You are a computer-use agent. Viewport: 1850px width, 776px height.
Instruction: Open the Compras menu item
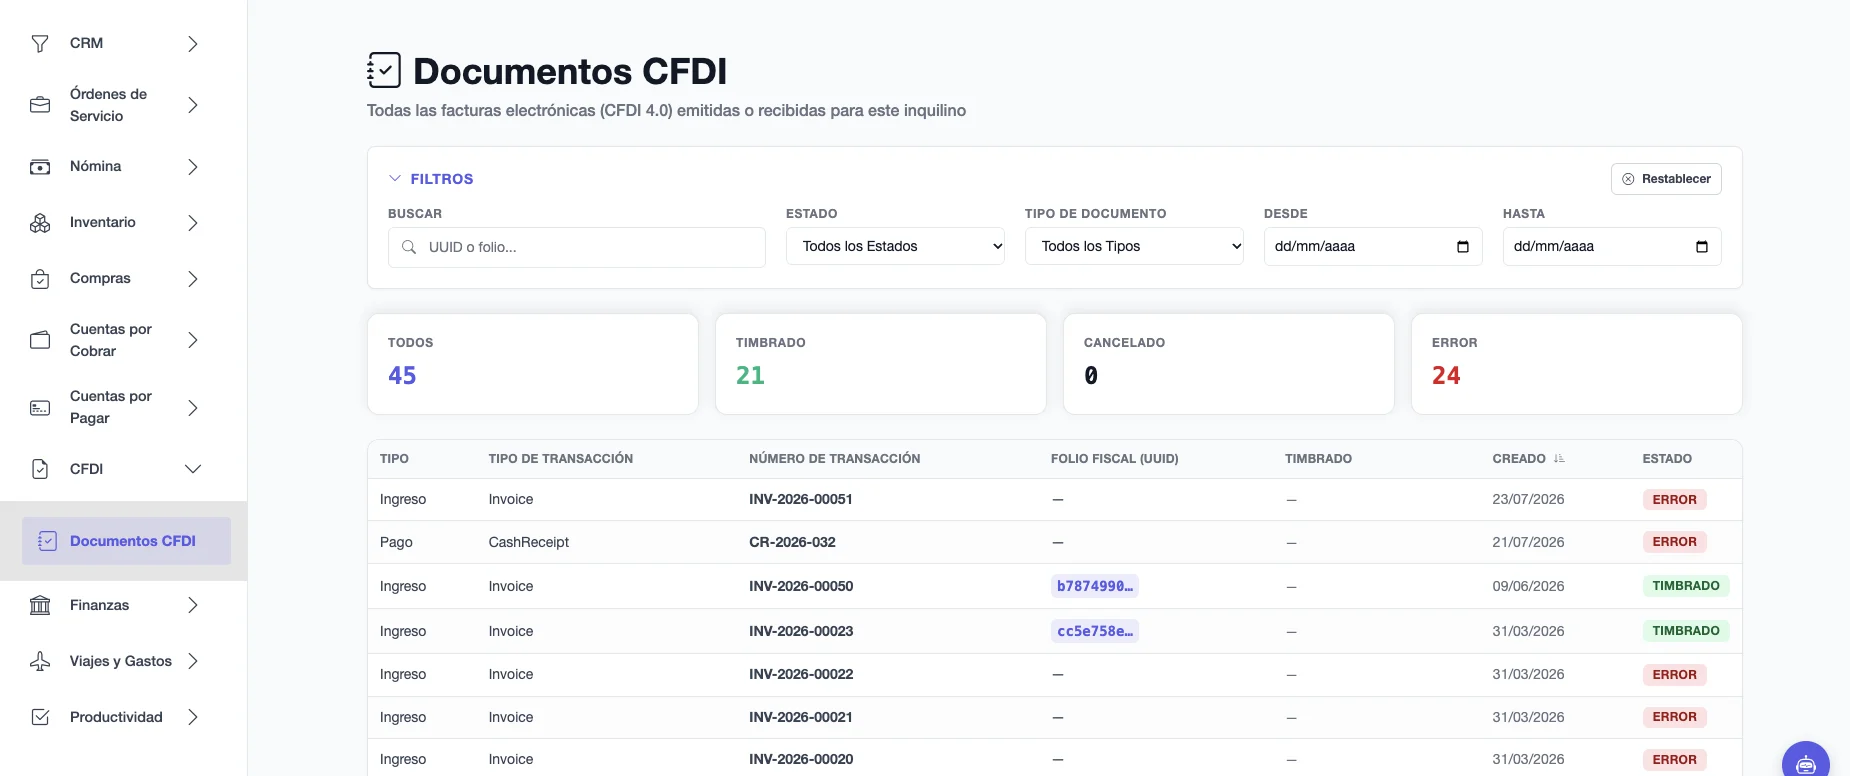[115, 279]
